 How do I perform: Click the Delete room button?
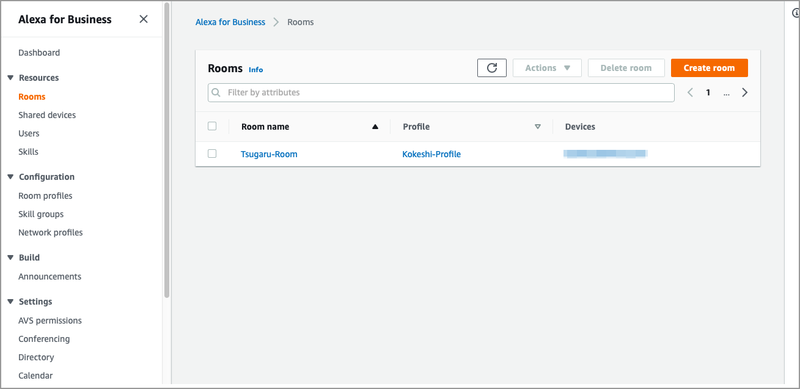click(626, 68)
